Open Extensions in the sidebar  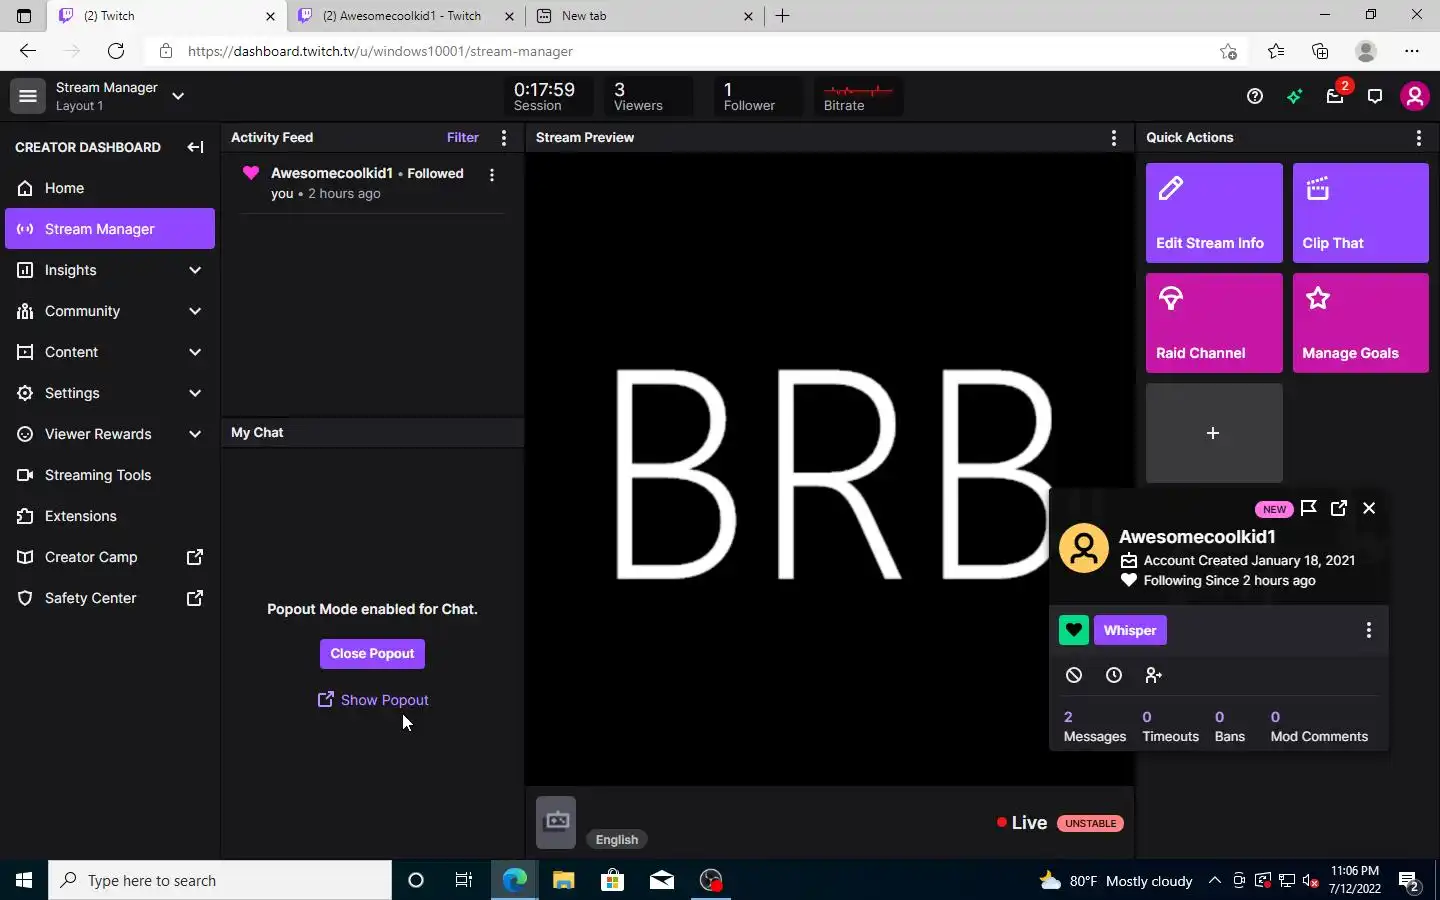point(110,516)
